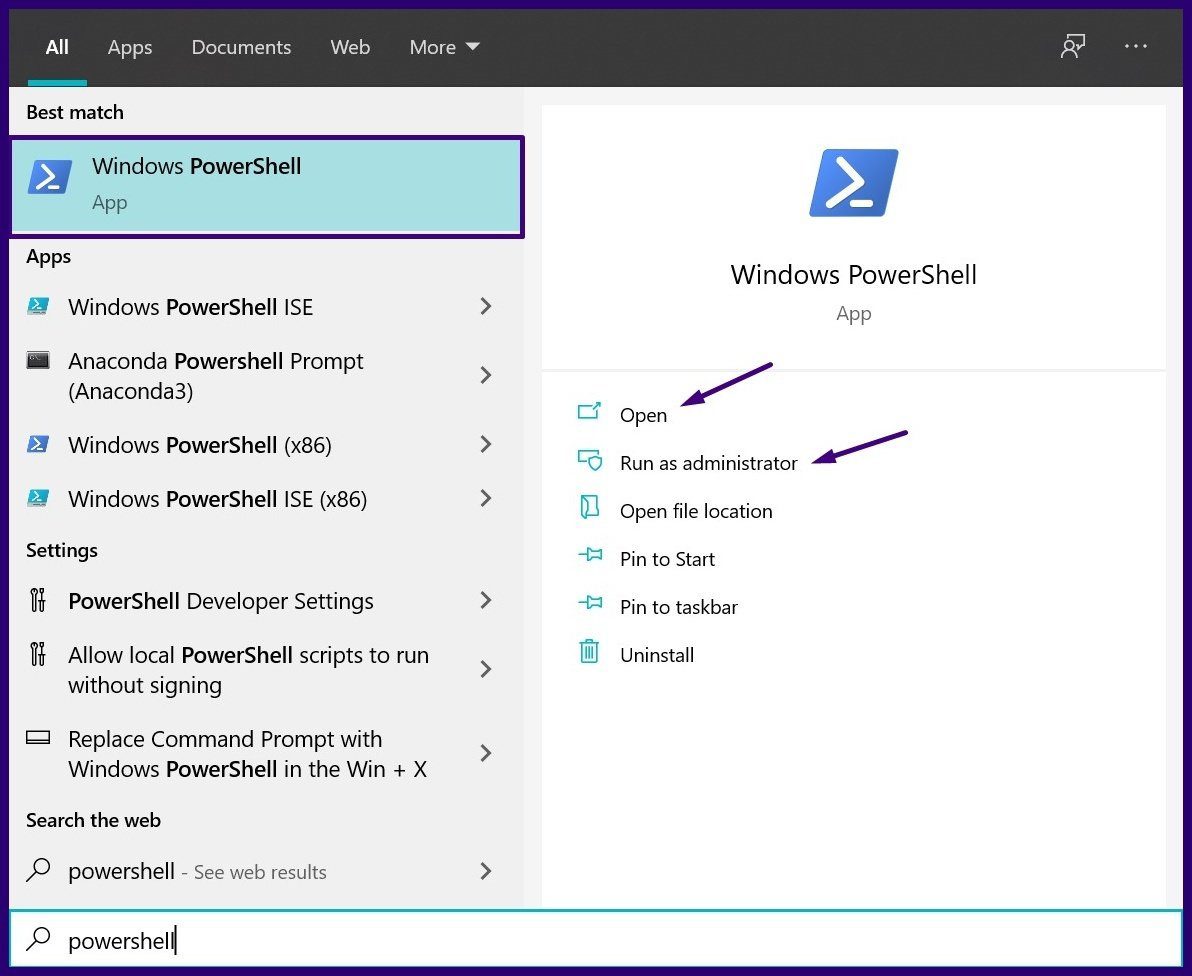Switch to the All search tab

[57, 47]
